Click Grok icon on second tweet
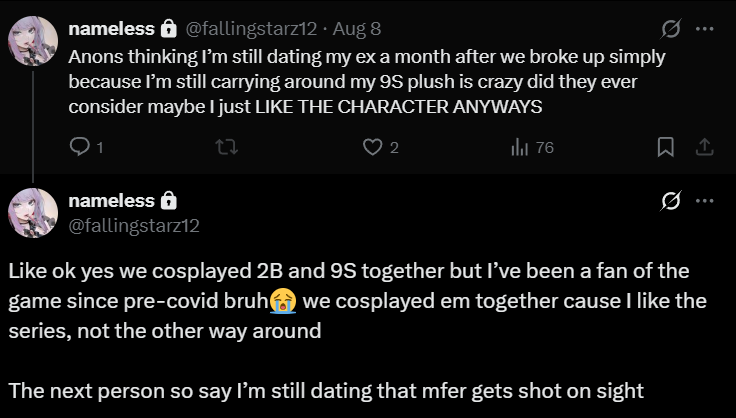 tap(671, 201)
